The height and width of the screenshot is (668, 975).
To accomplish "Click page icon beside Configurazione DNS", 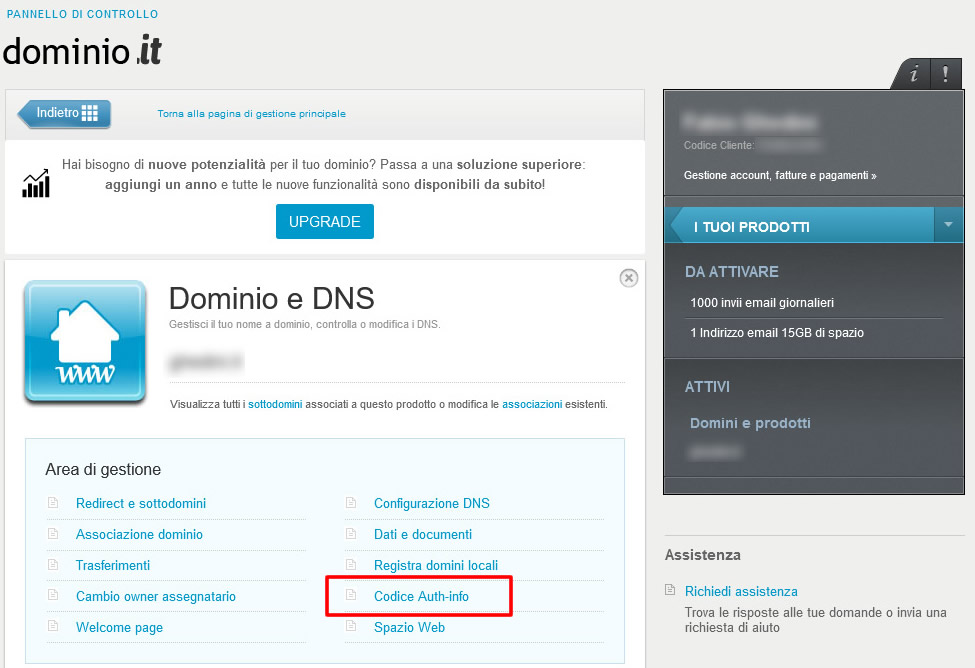I will 351,503.
